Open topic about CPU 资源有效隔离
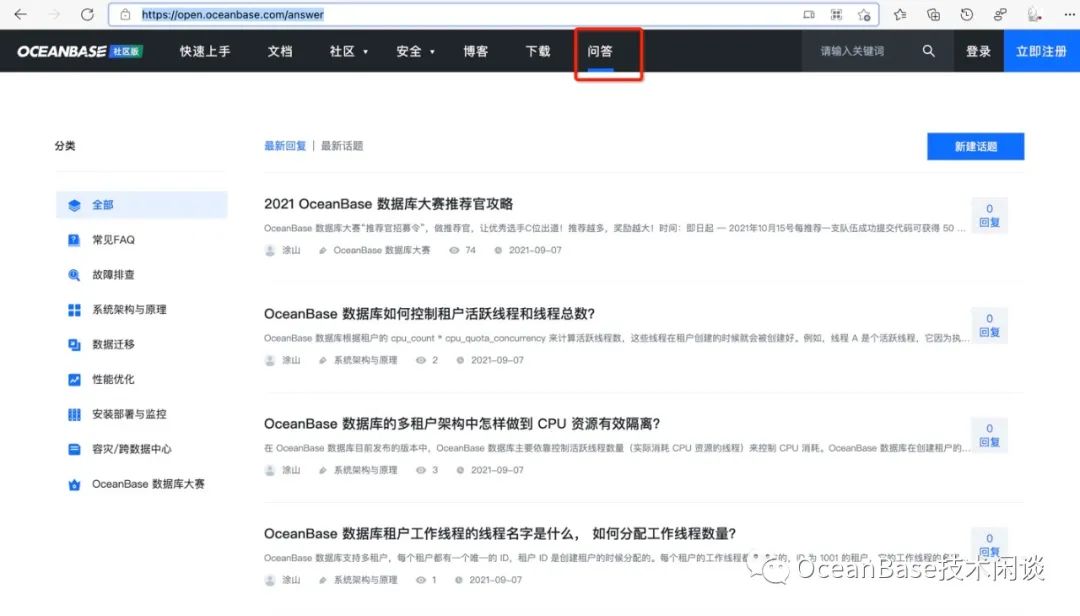 tap(462, 424)
